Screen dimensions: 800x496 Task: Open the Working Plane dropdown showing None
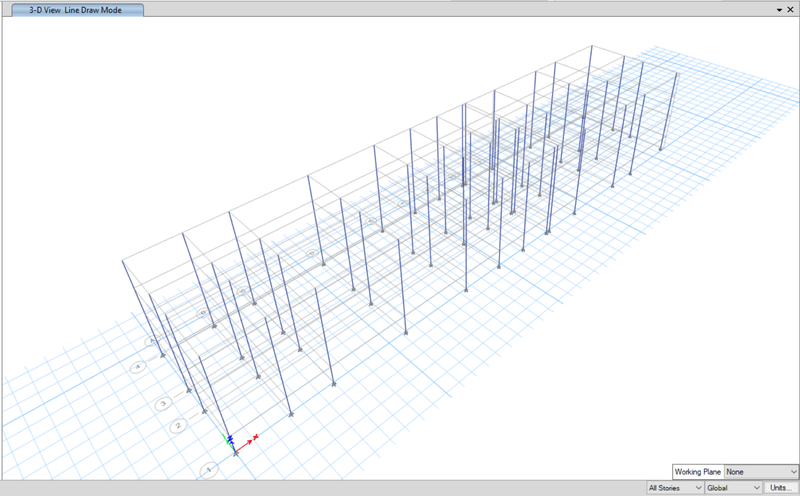tap(761, 472)
